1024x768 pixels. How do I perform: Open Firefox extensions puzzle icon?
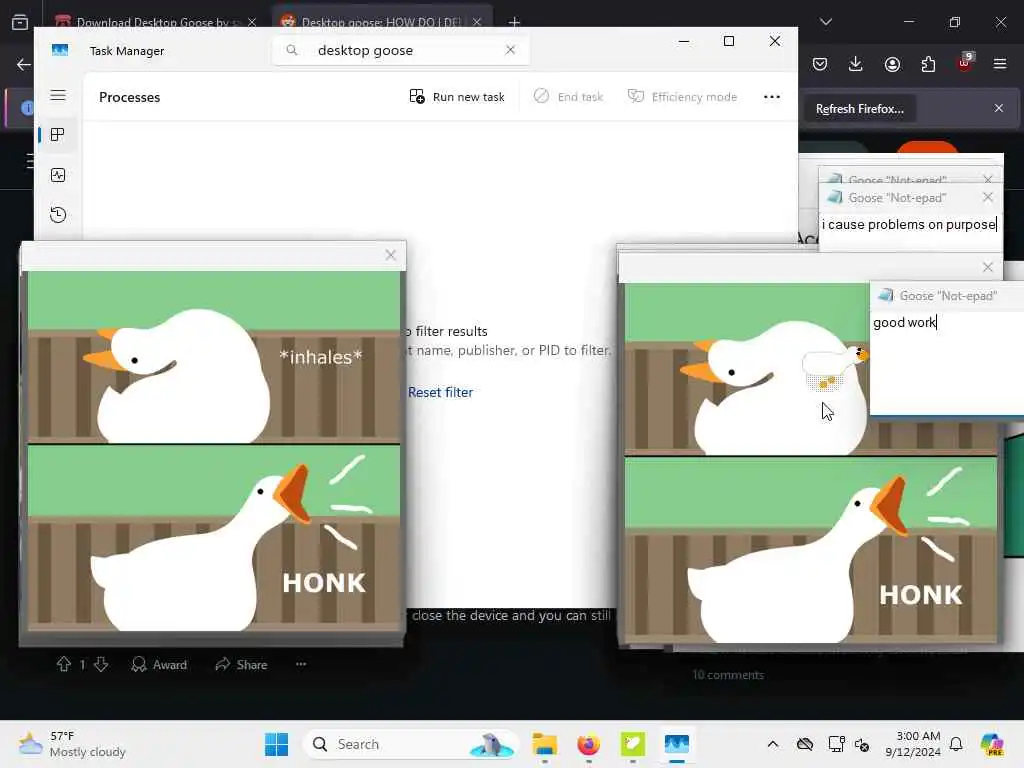coord(928,64)
